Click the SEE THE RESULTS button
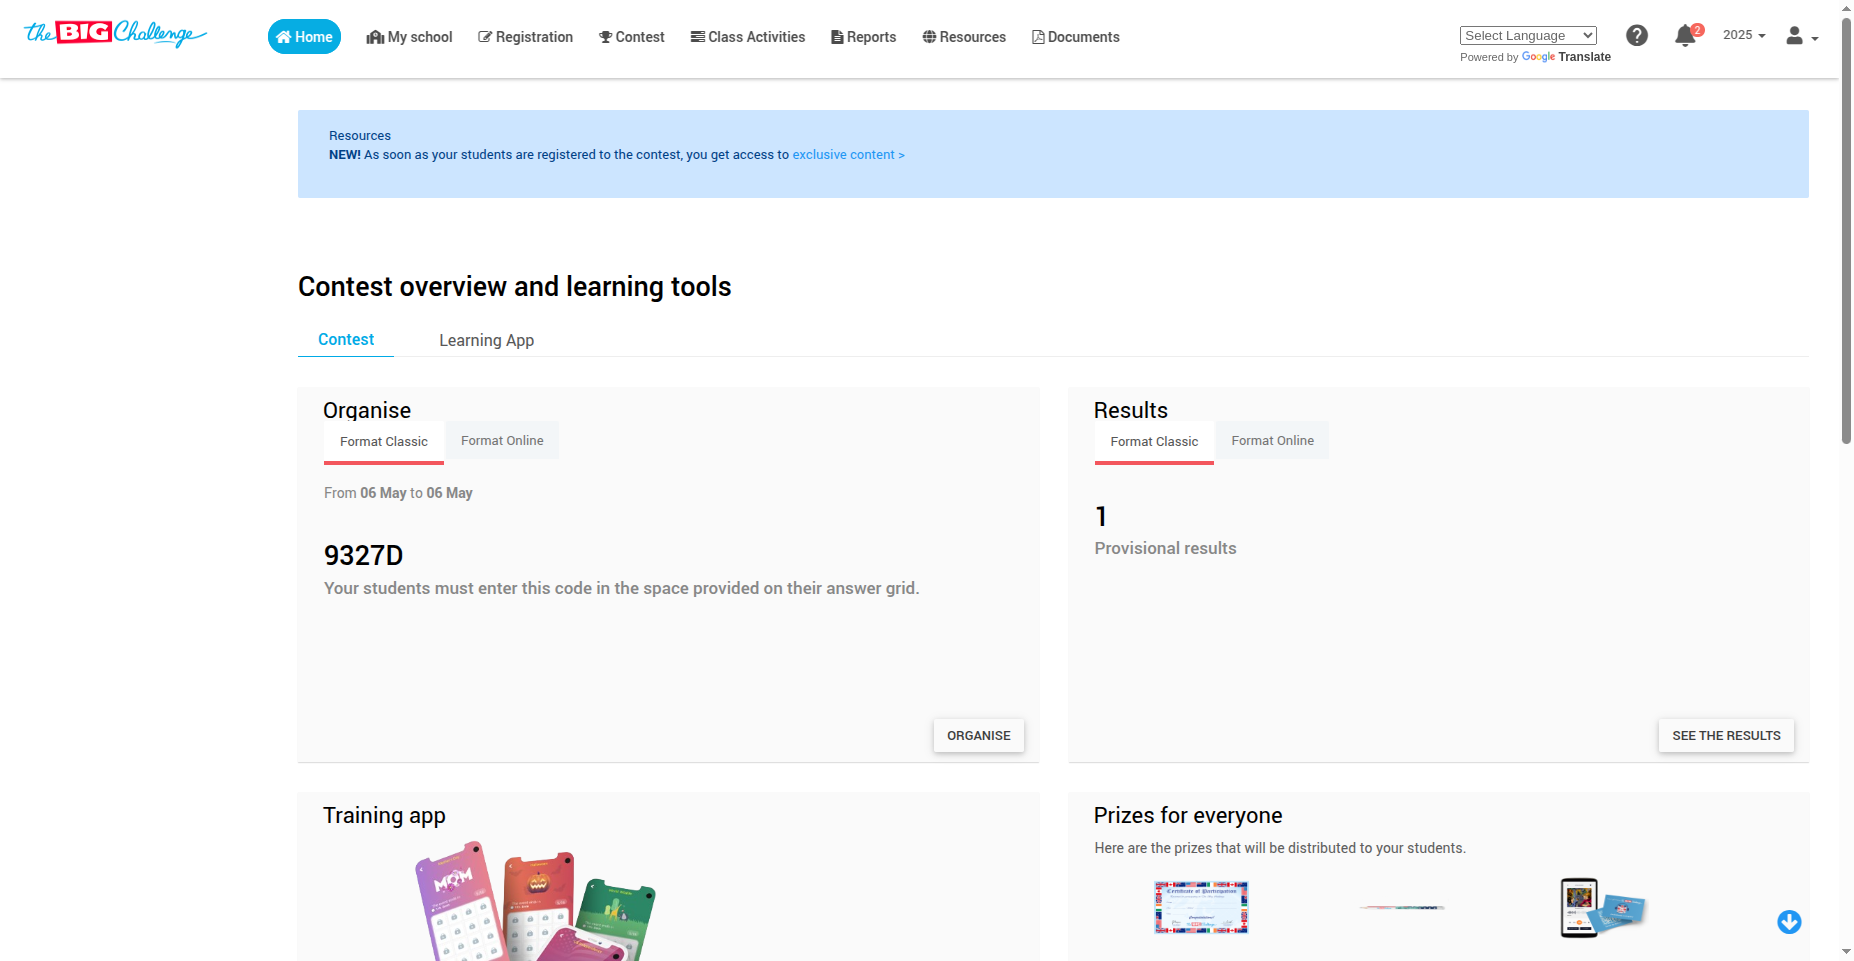This screenshot has width=1854, height=961. pos(1726,736)
